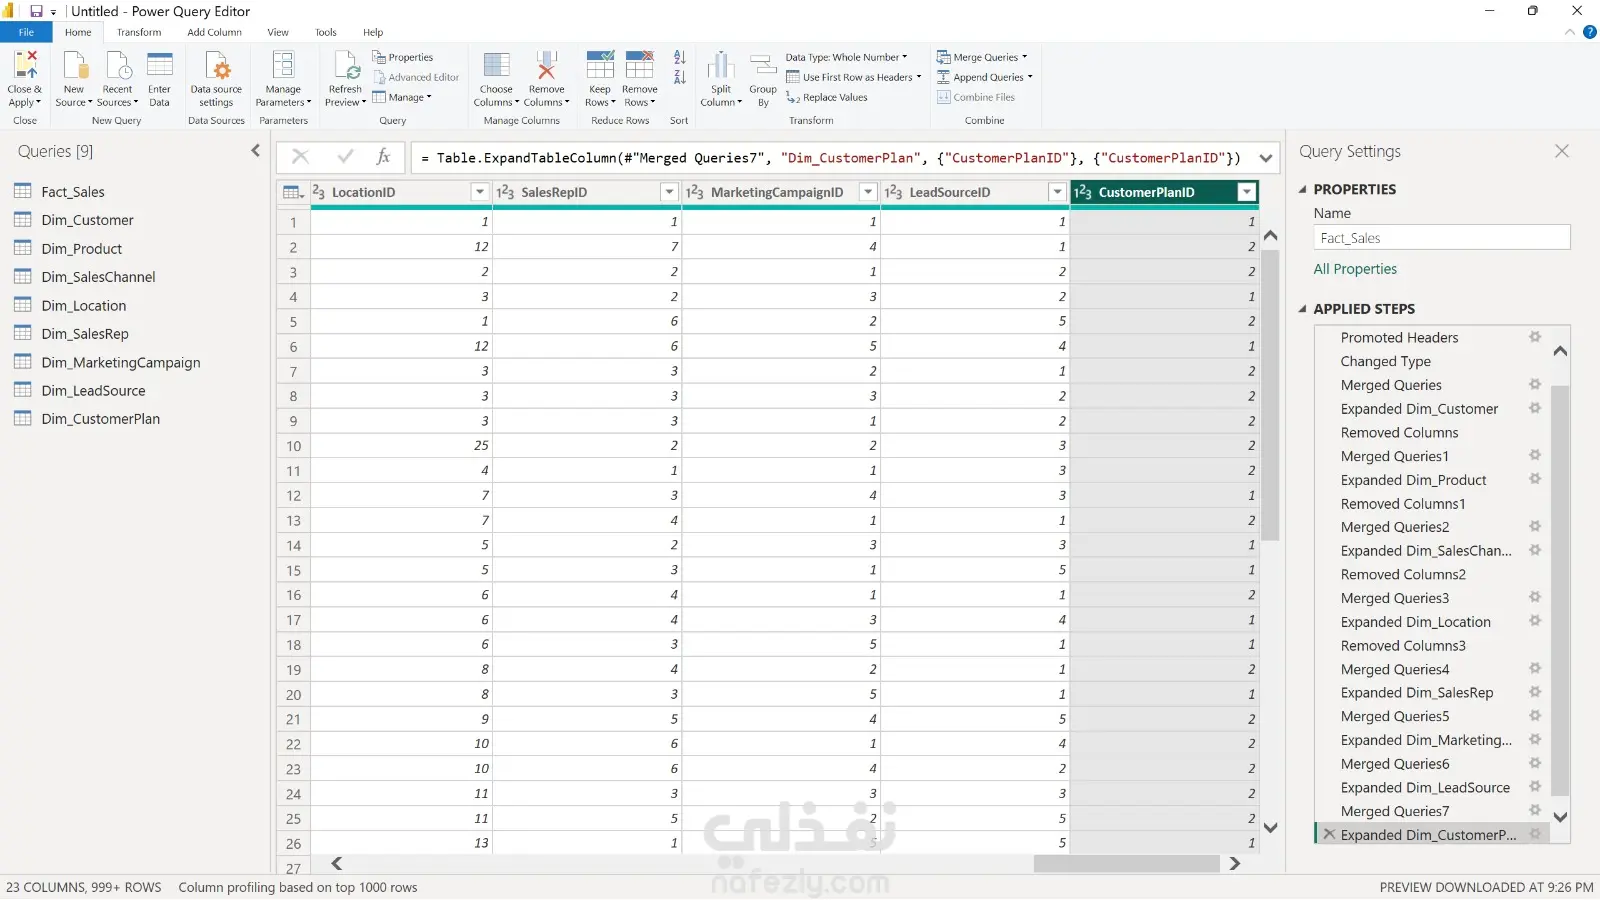Open MarketingCampaignID filter dropdown
The image size is (1600, 900).
point(868,192)
